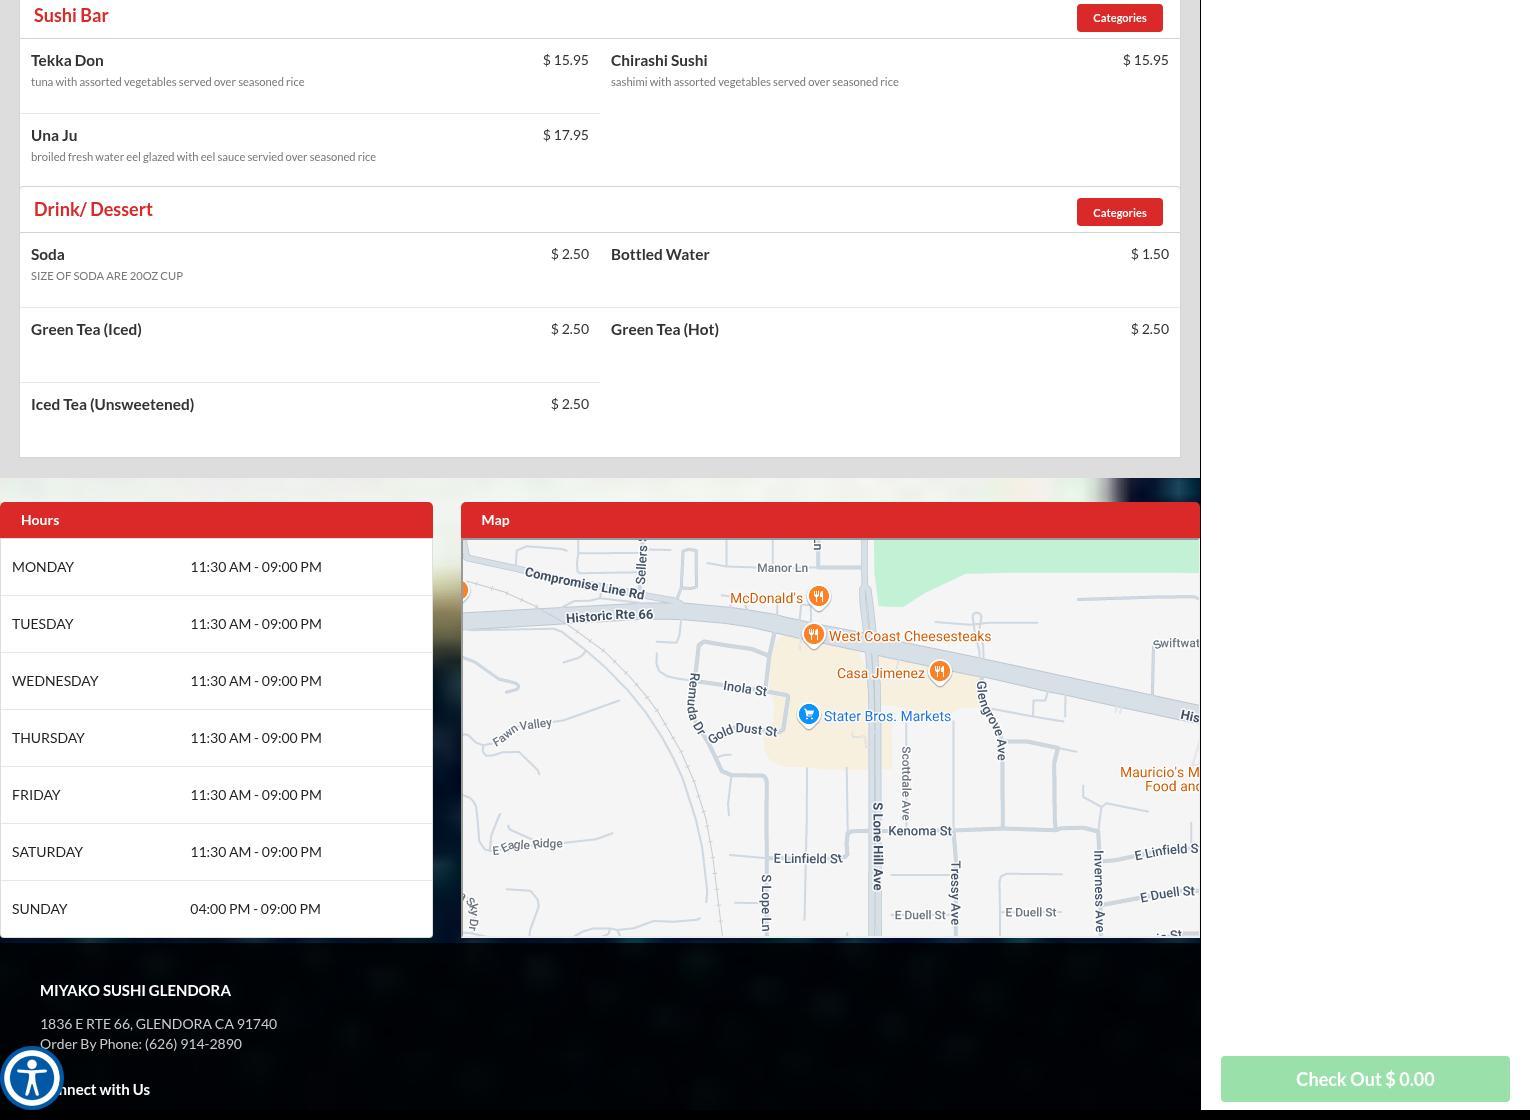Select Iced Tea (Unsweetened)
Image resolution: width=1530 pixels, height=1120 pixels.
[x=112, y=405]
